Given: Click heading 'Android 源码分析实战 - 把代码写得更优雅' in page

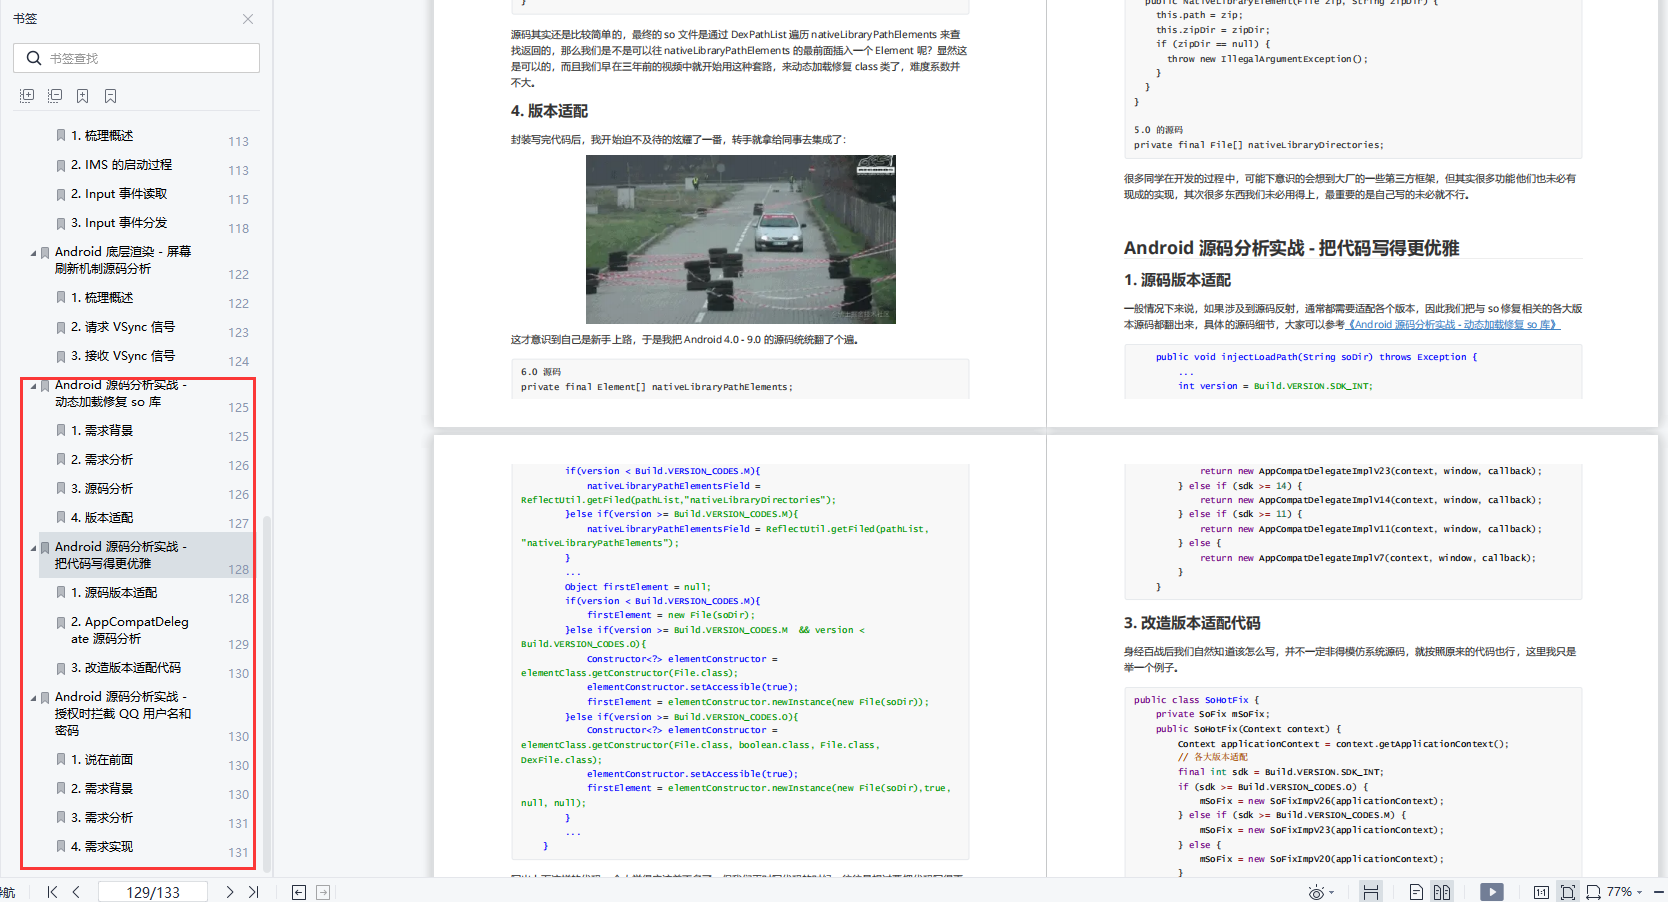Looking at the screenshot, I should [1291, 248].
